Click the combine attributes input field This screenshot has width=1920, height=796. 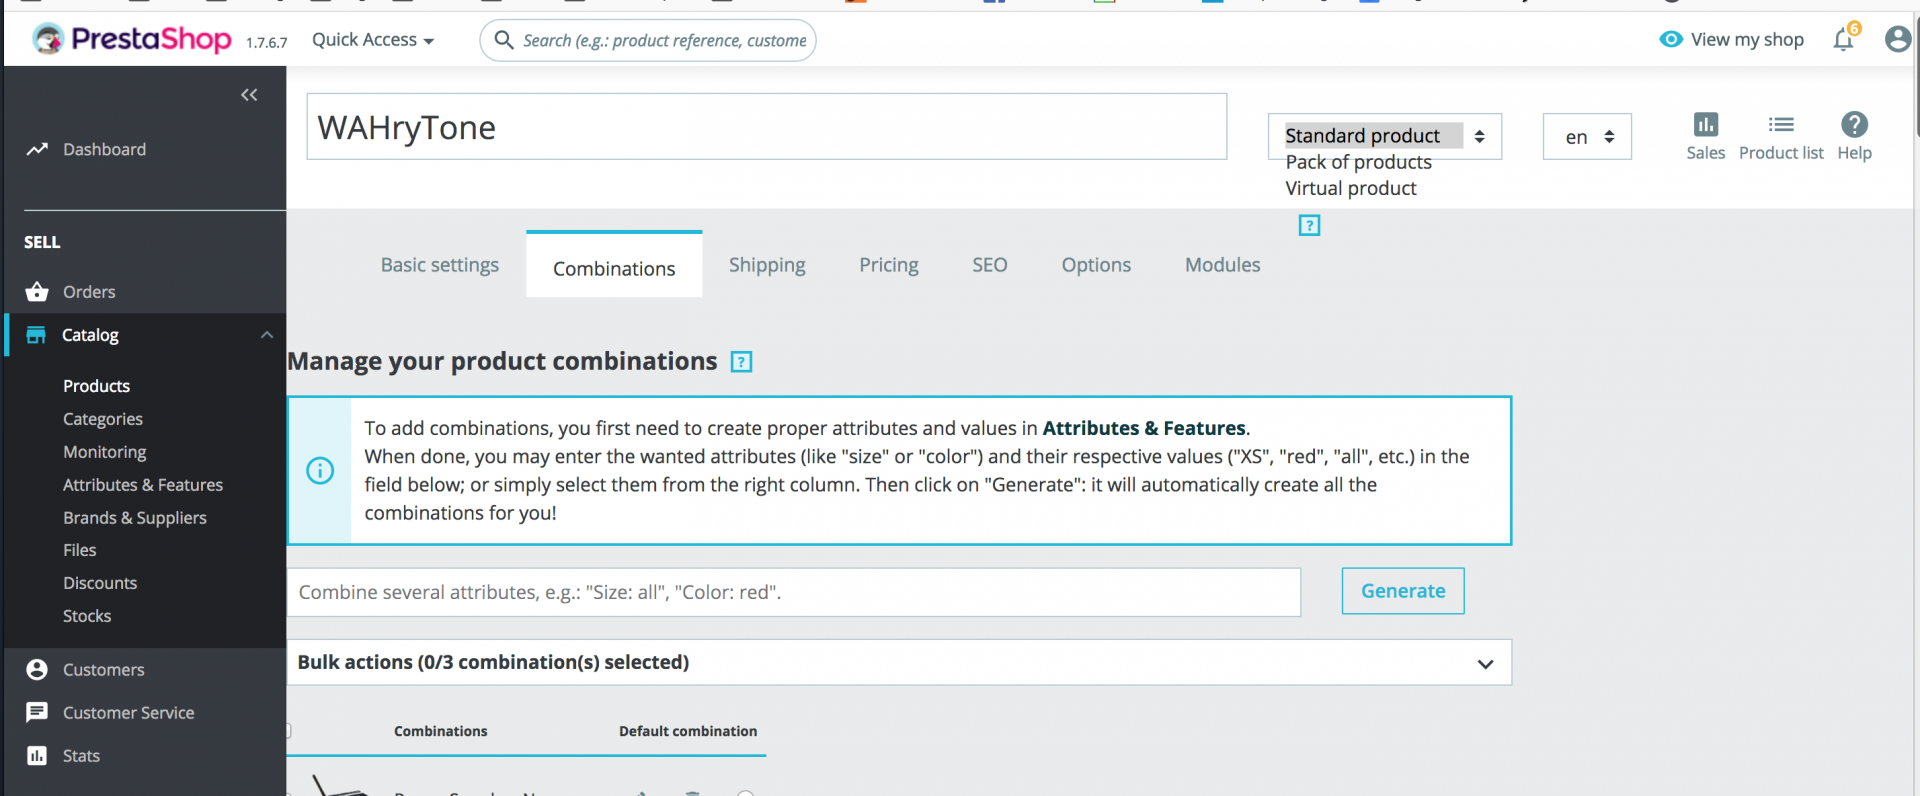tap(793, 592)
